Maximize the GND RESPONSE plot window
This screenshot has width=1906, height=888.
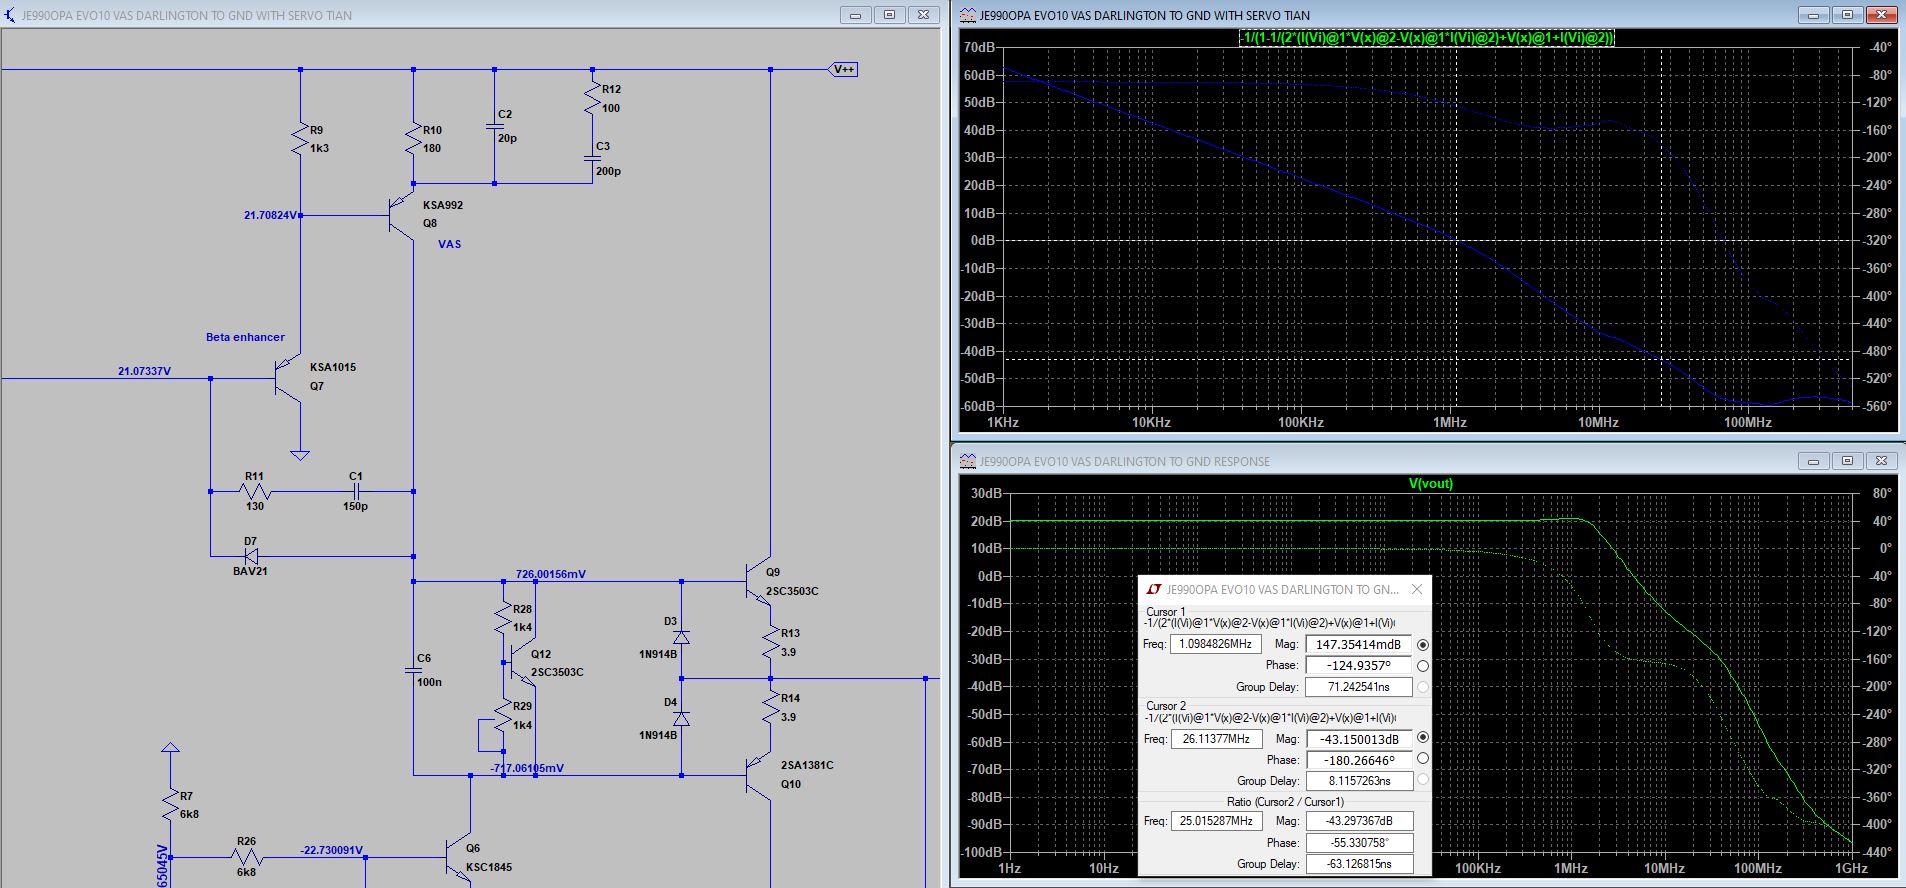click(1847, 461)
